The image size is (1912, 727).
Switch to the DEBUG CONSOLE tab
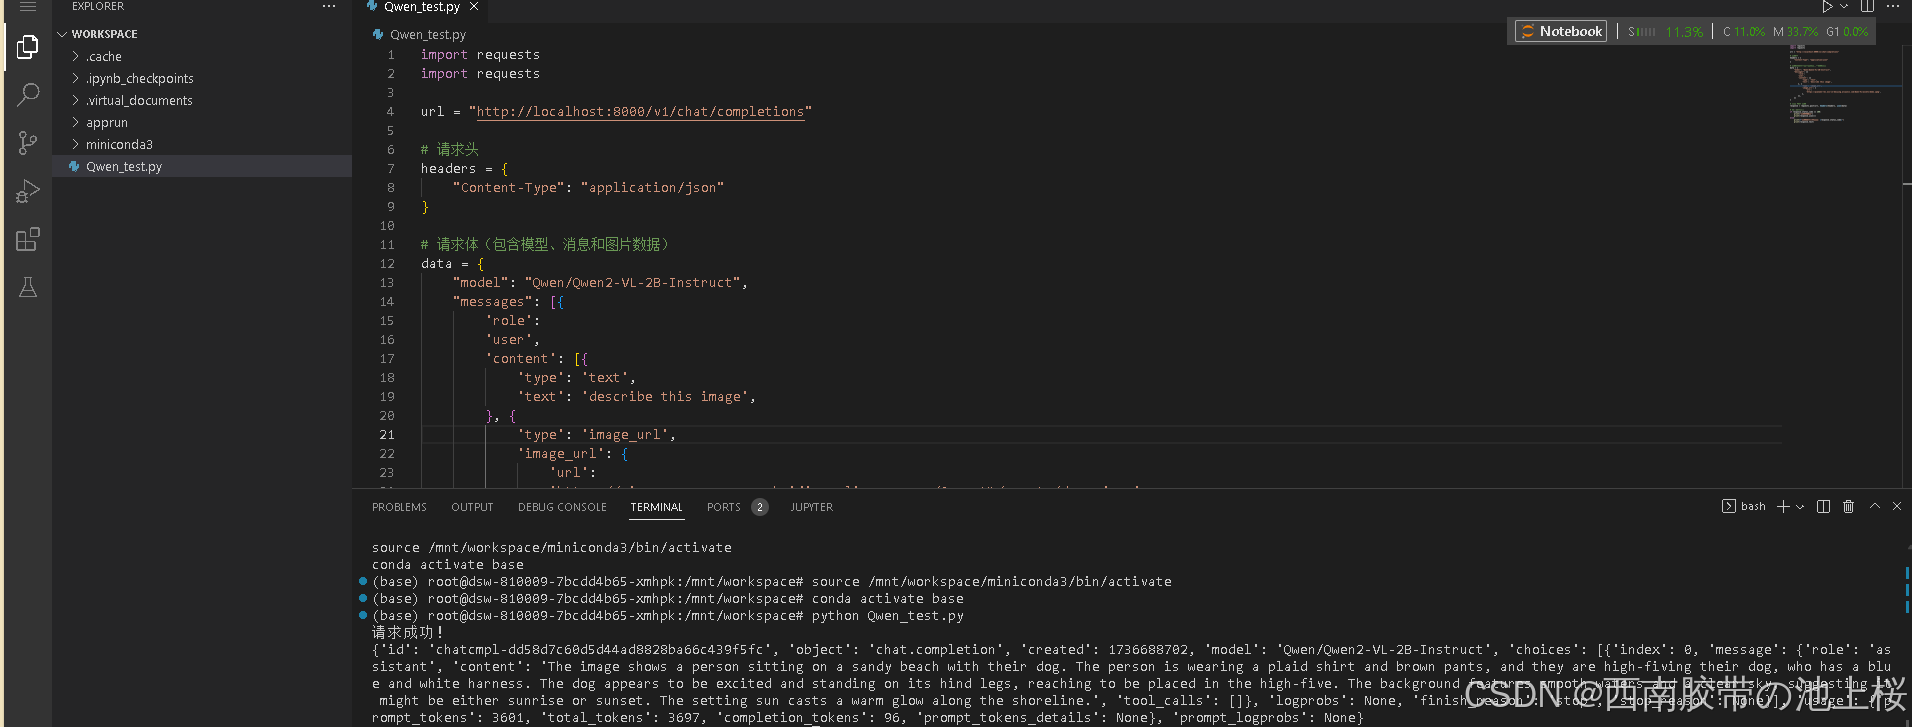click(562, 508)
